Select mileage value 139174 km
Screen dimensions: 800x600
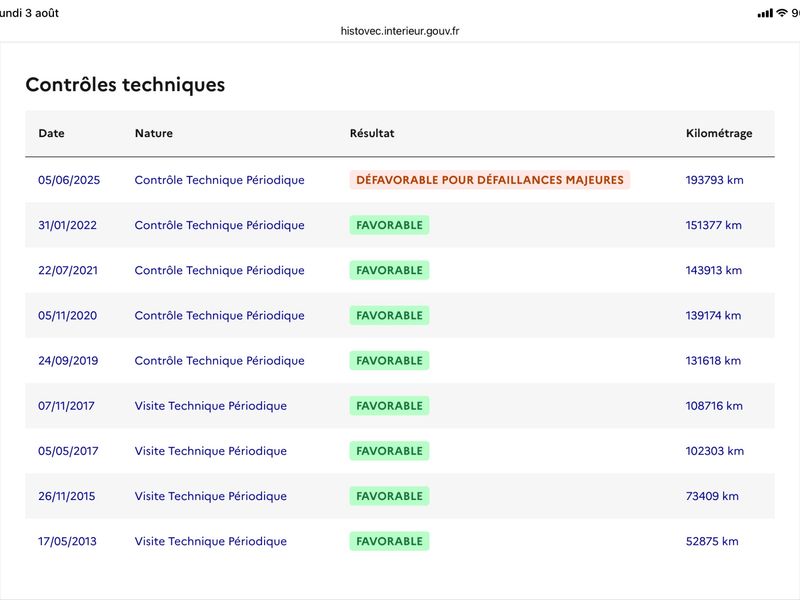pos(713,315)
